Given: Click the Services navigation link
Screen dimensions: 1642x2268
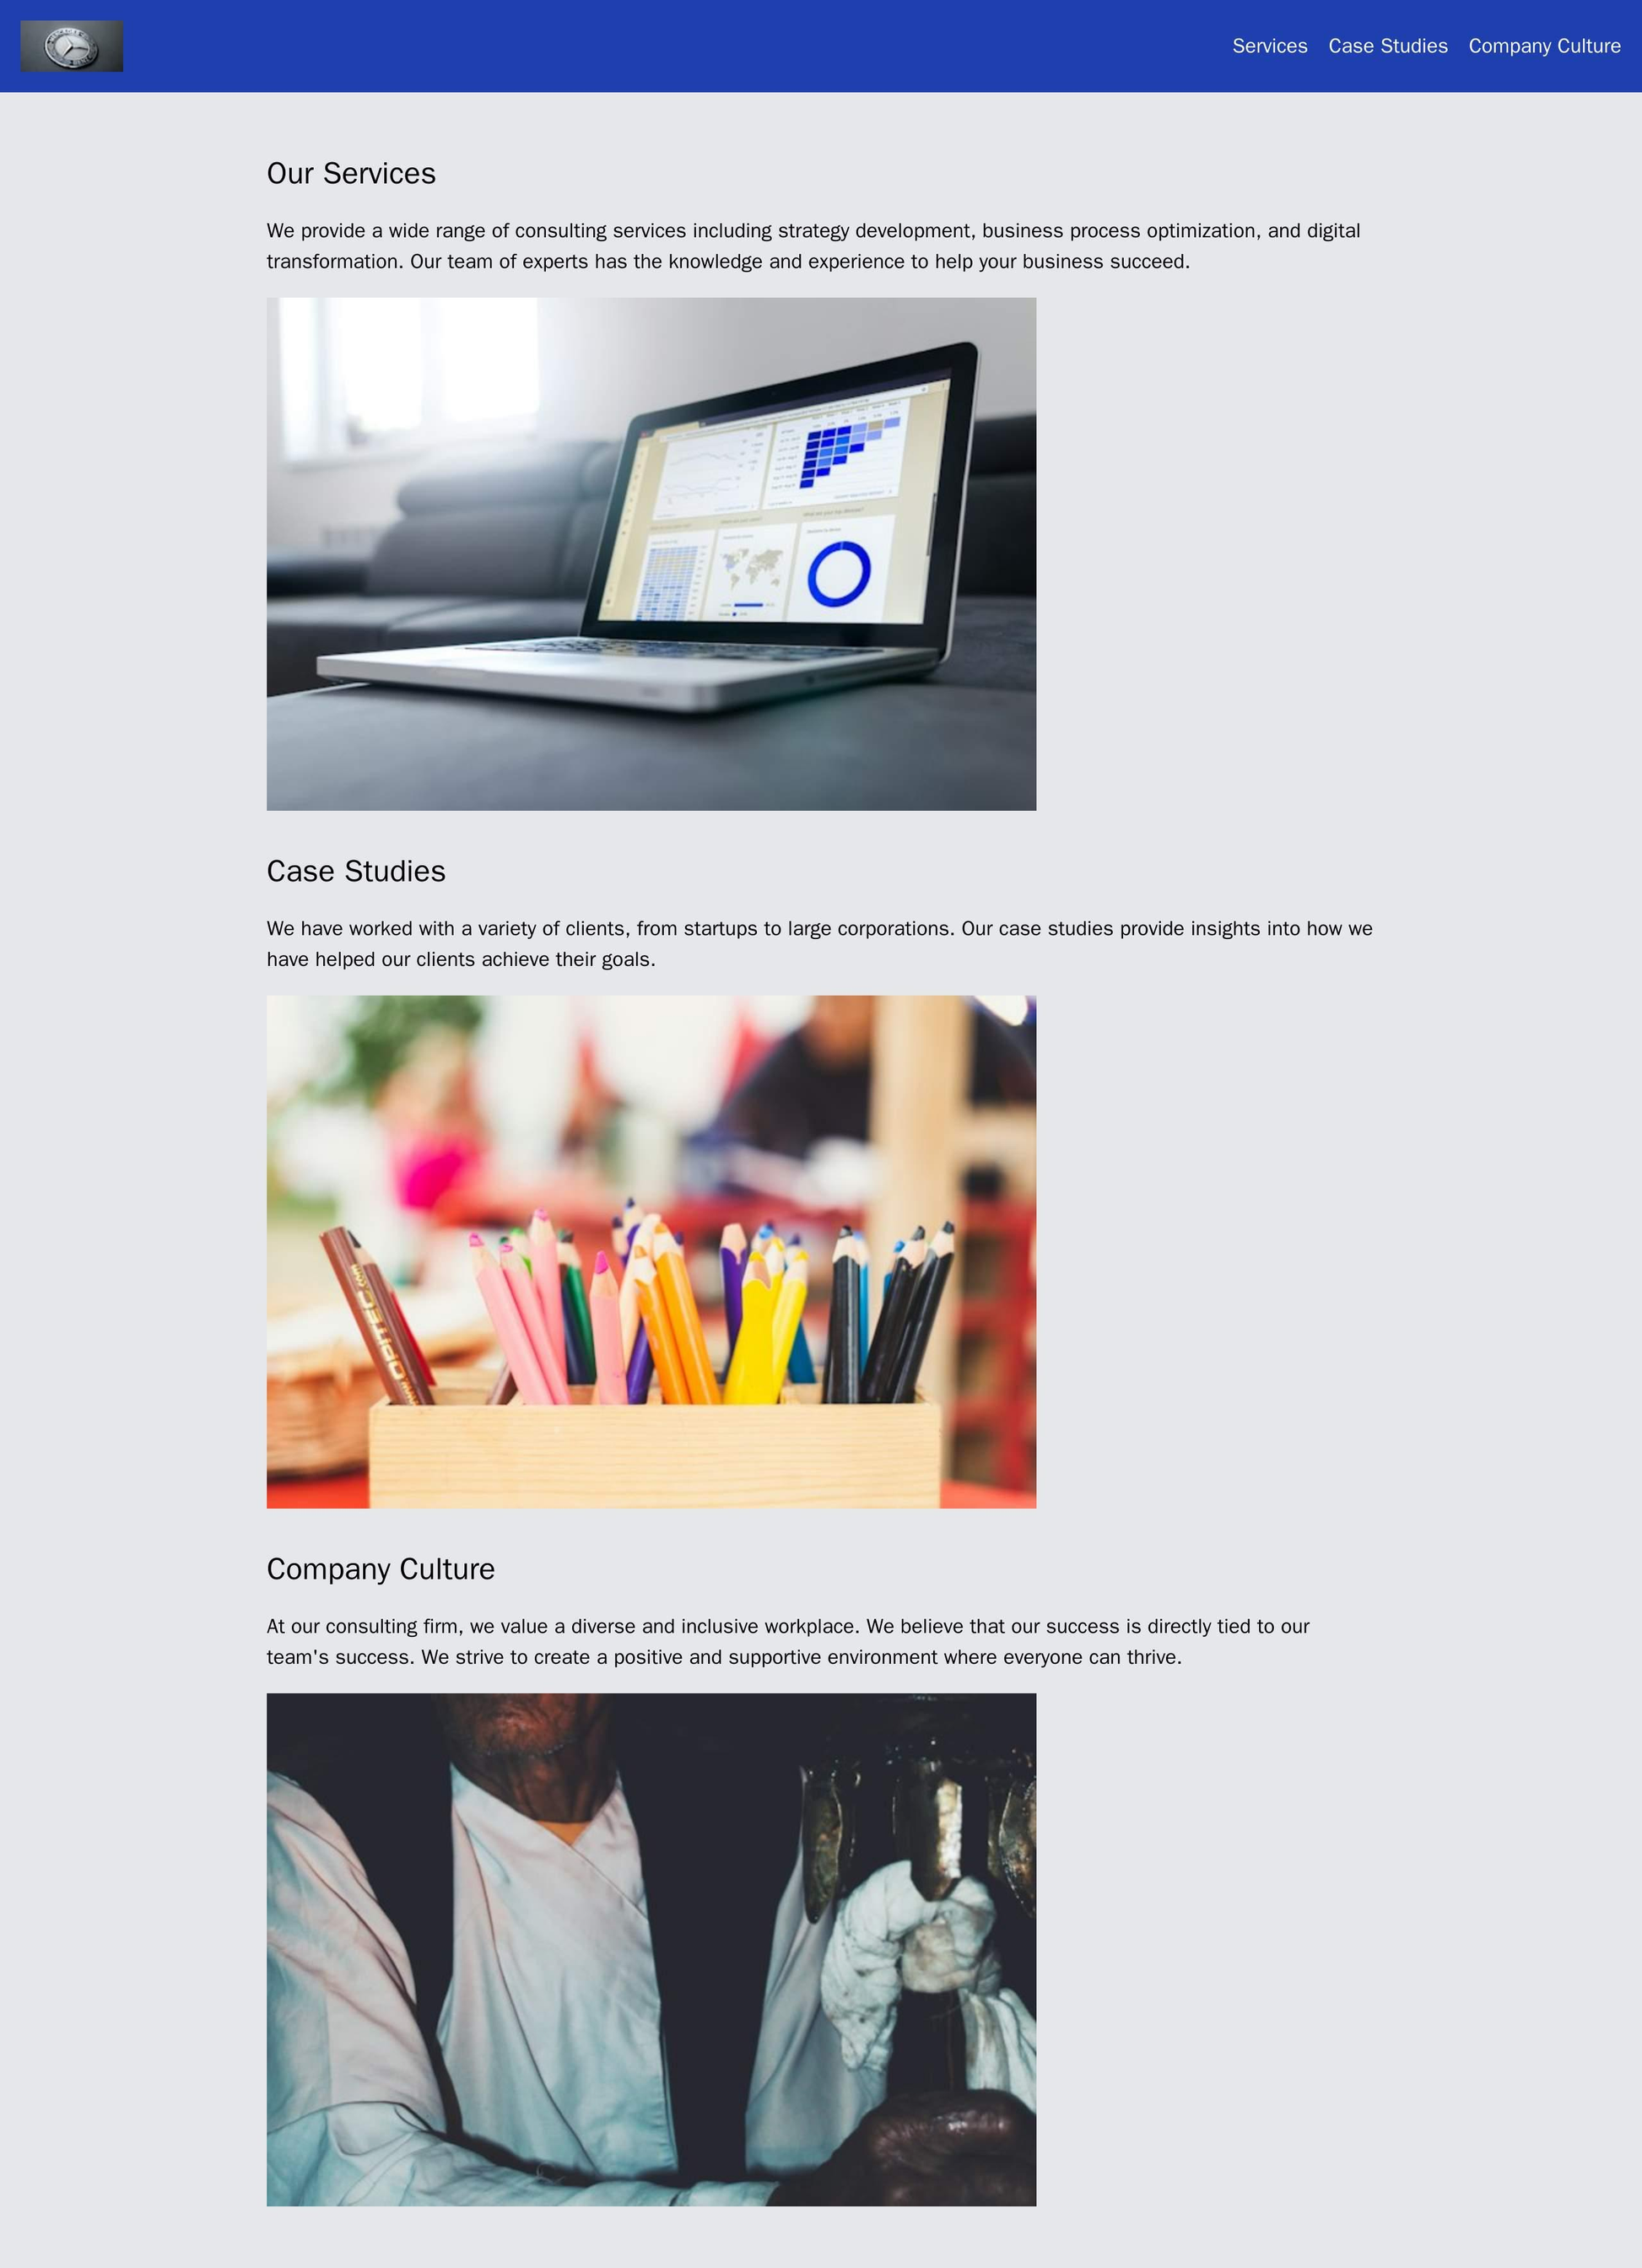Looking at the screenshot, I should coord(1268,46).
